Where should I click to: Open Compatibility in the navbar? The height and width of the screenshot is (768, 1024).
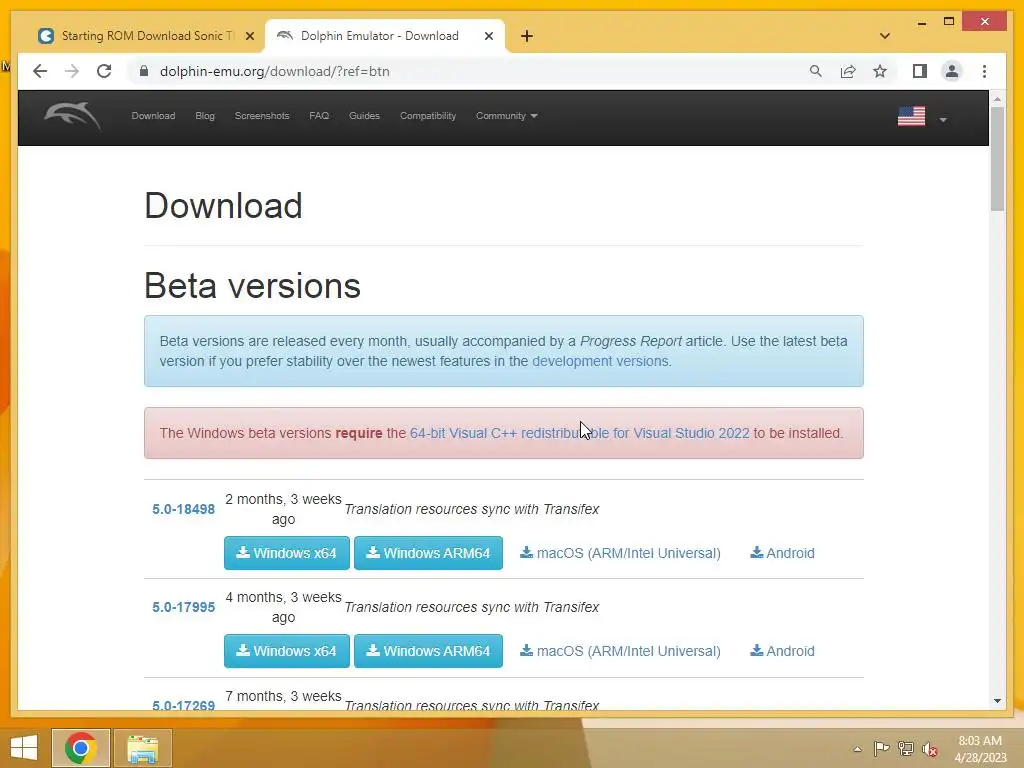click(x=428, y=116)
